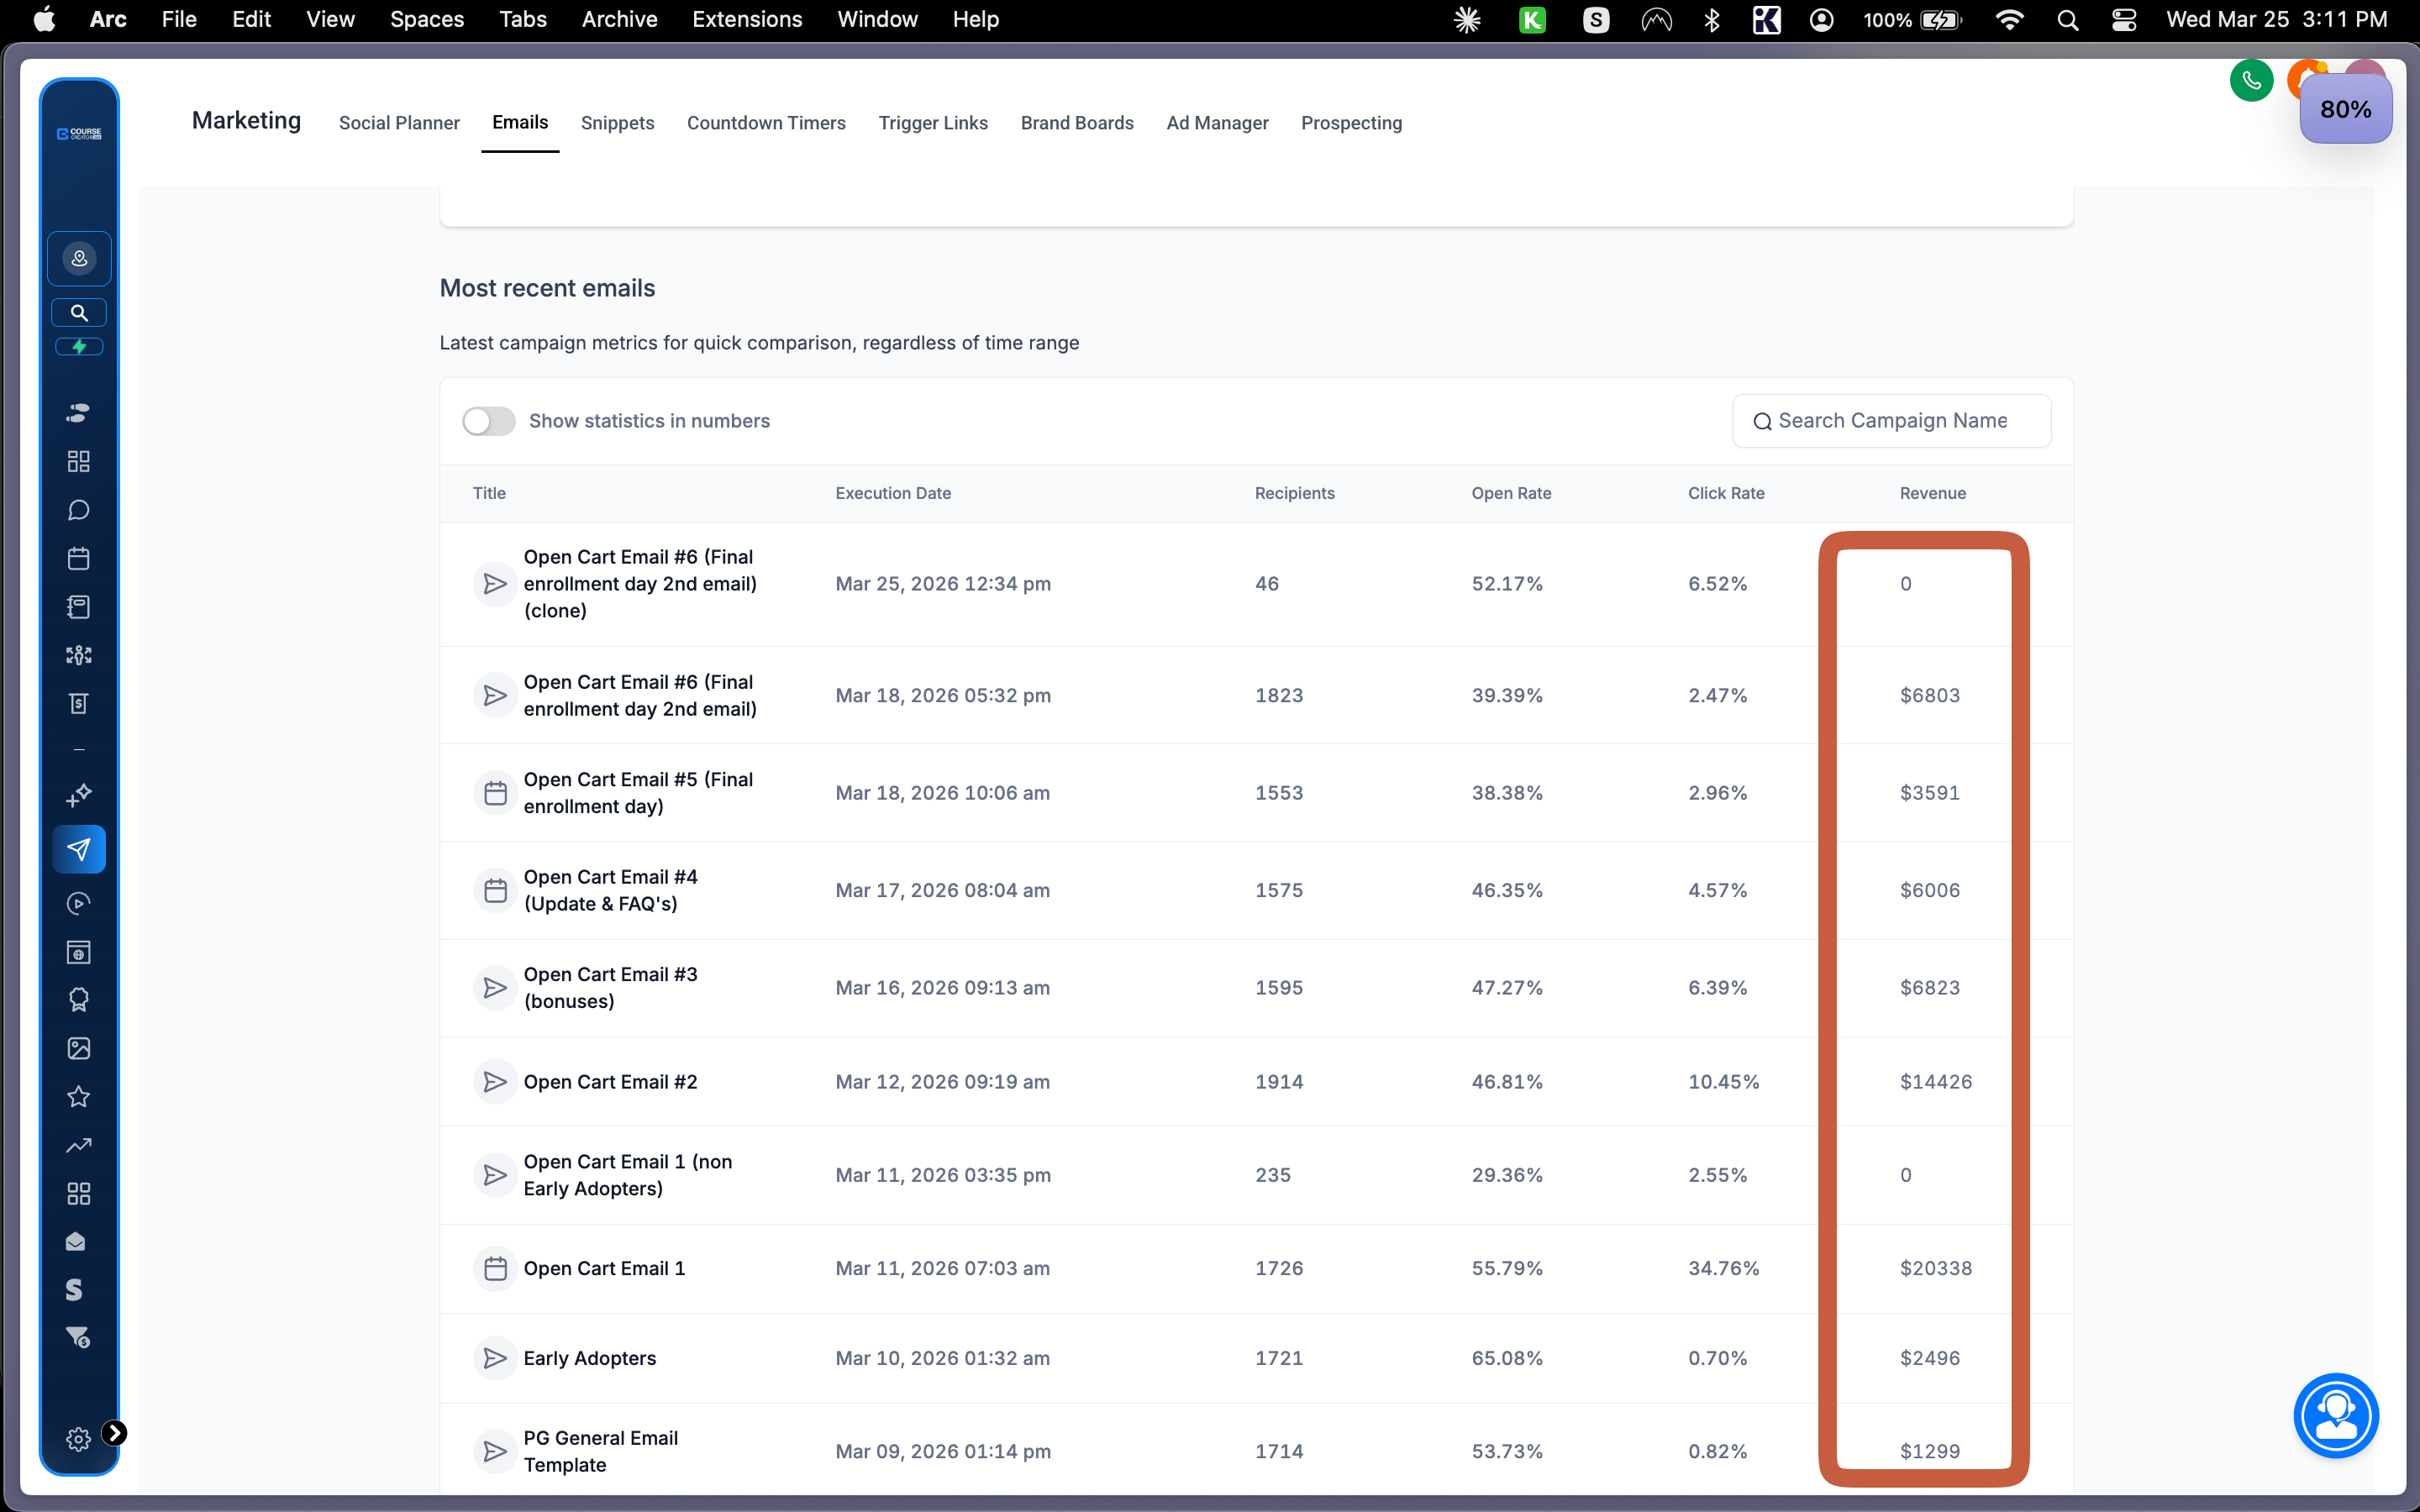Select the Emails tab
The width and height of the screenshot is (2420, 1512).
click(520, 122)
